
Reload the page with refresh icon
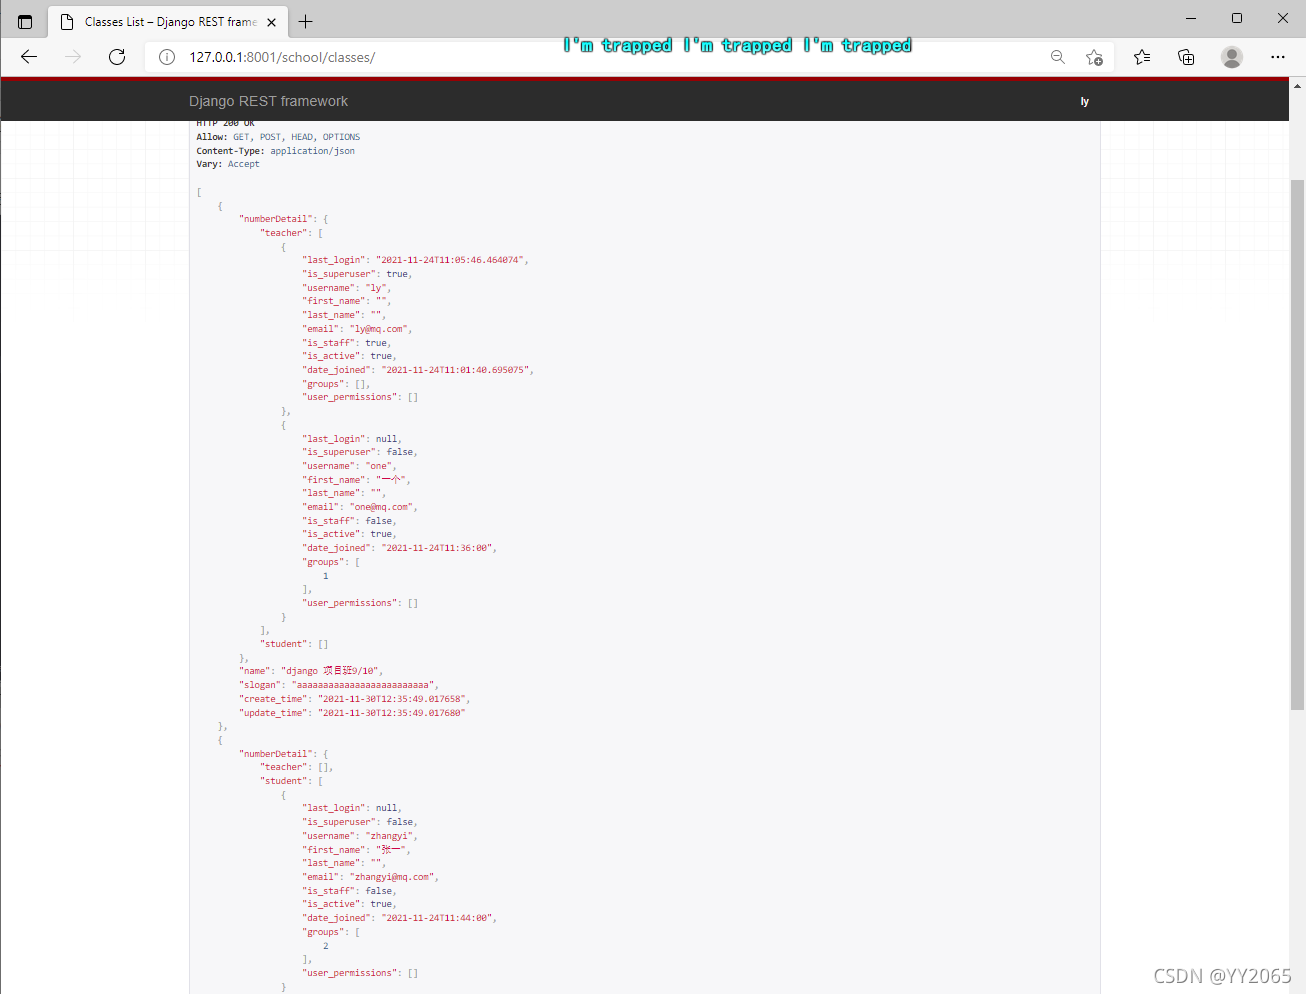117,57
